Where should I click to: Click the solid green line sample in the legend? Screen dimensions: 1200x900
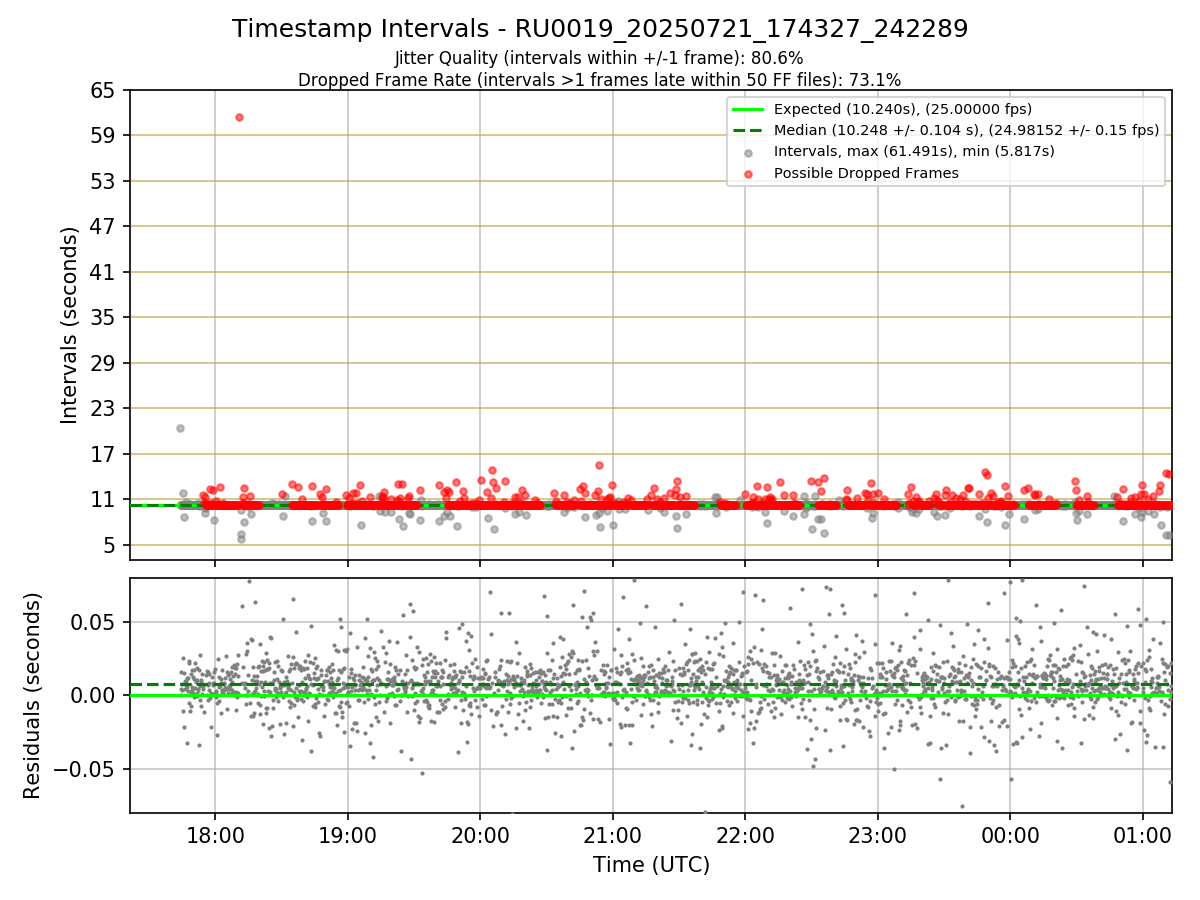750,109
